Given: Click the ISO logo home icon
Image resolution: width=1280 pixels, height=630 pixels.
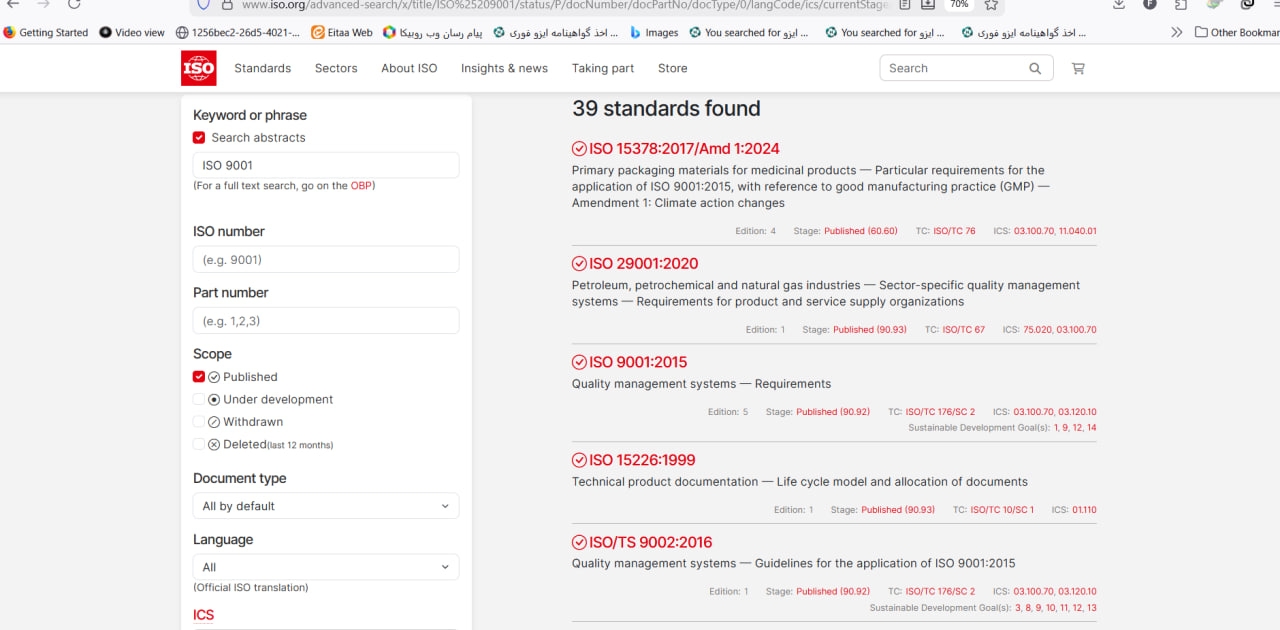Looking at the screenshot, I should (x=199, y=68).
